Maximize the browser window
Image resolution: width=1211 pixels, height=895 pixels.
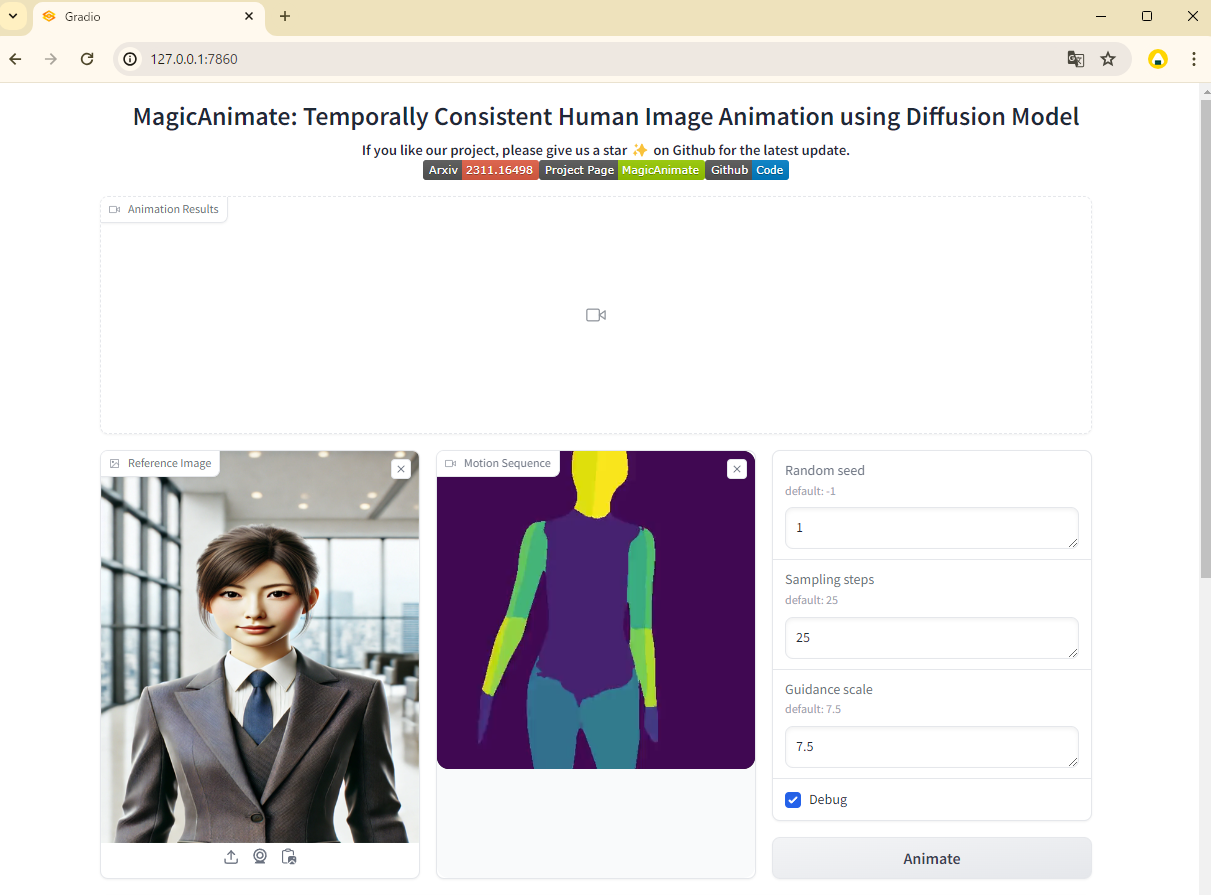click(1147, 16)
